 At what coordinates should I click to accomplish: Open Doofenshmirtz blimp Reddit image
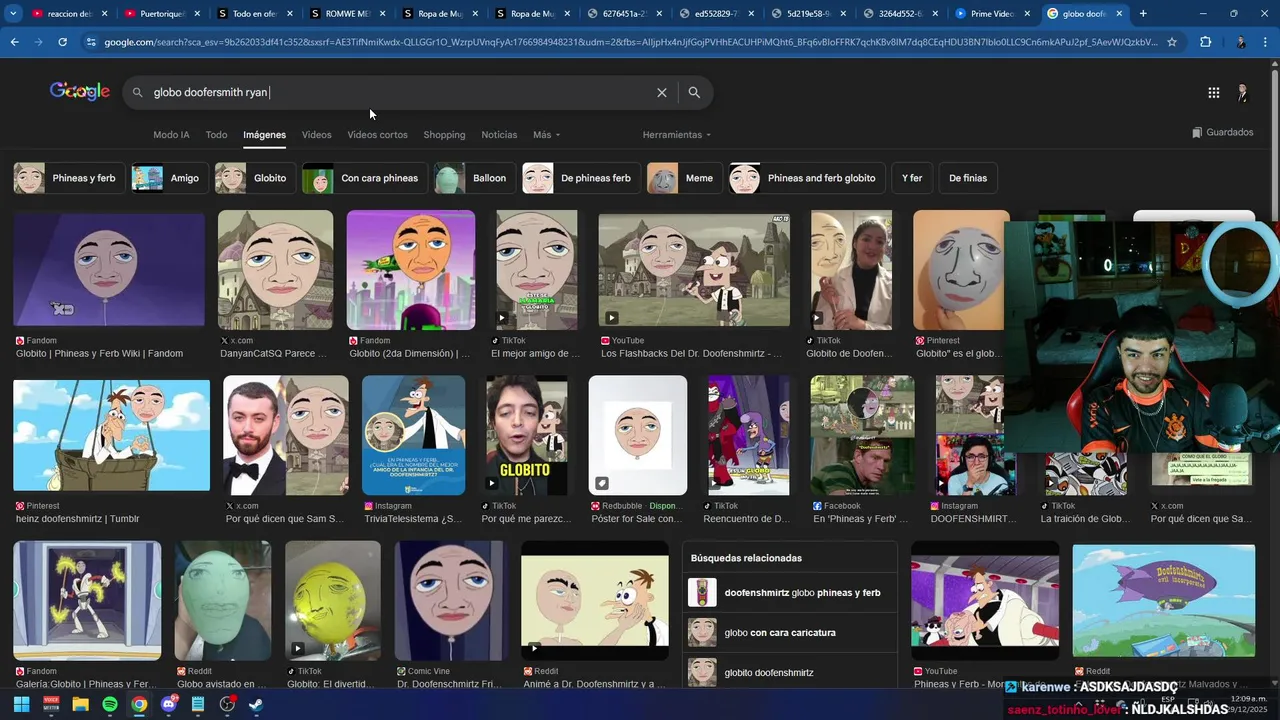(x=1164, y=601)
